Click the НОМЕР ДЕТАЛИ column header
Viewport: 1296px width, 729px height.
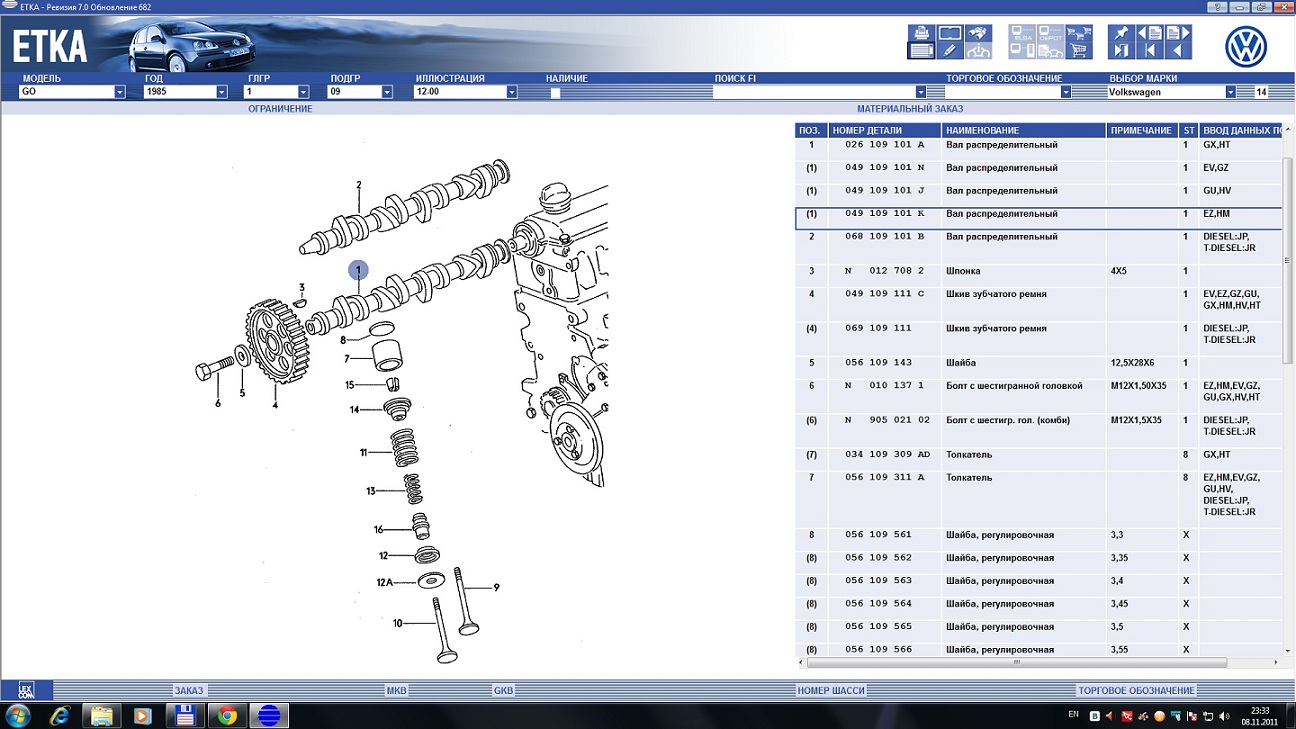click(885, 131)
